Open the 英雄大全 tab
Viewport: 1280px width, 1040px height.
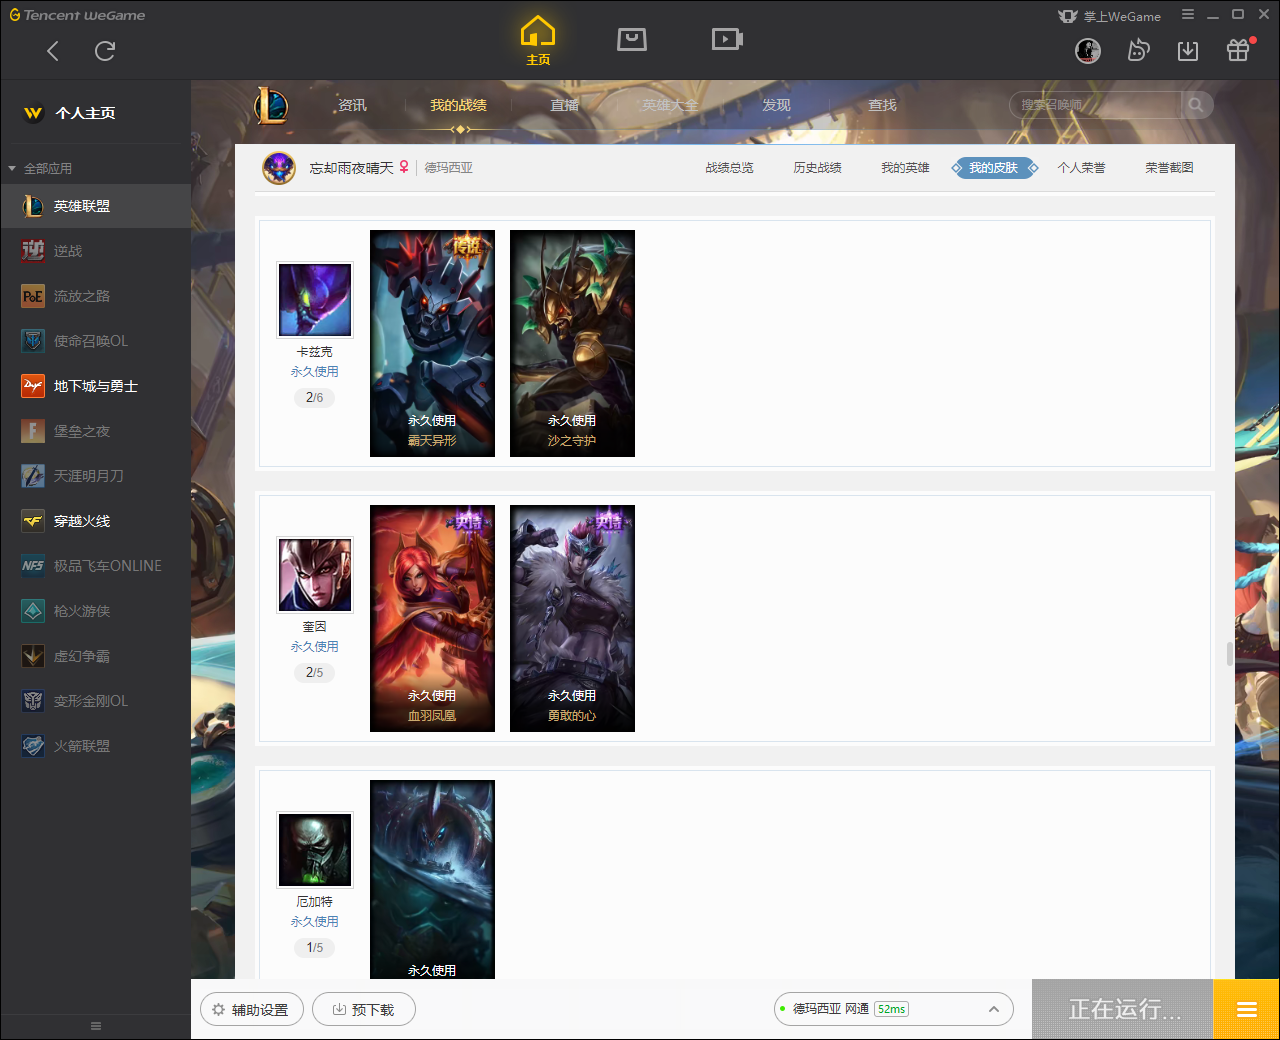(670, 105)
